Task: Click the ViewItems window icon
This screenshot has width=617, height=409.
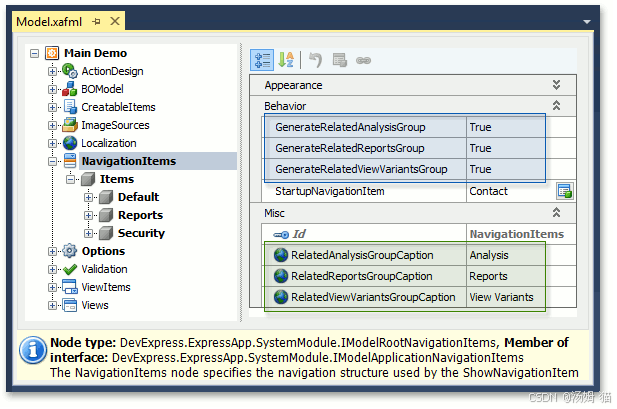Action: click(x=70, y=287)
